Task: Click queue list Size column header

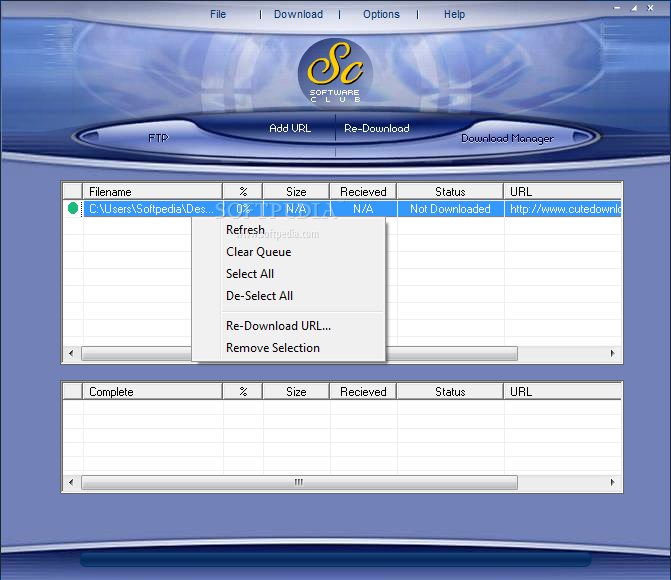Action: (x=296, y=191)
